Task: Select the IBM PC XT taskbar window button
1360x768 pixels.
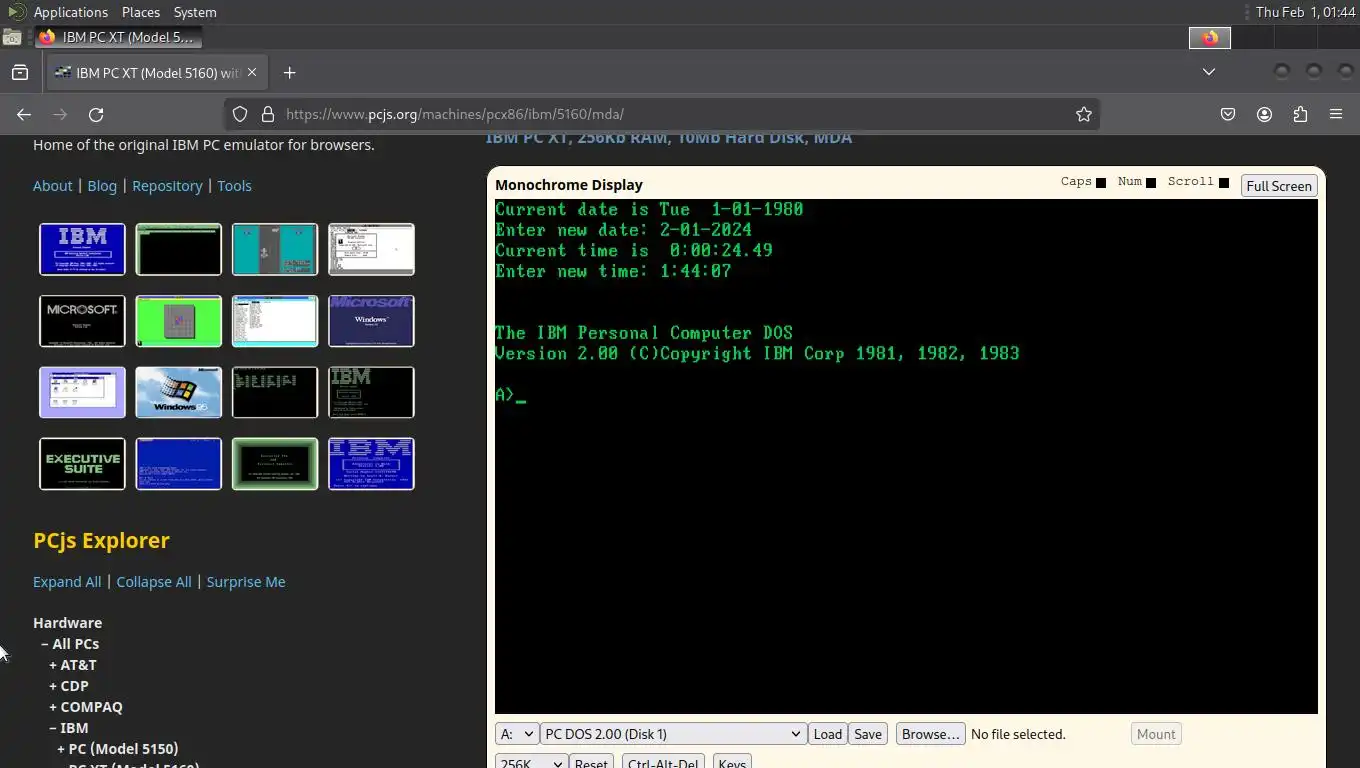Action: coord(118,37)
